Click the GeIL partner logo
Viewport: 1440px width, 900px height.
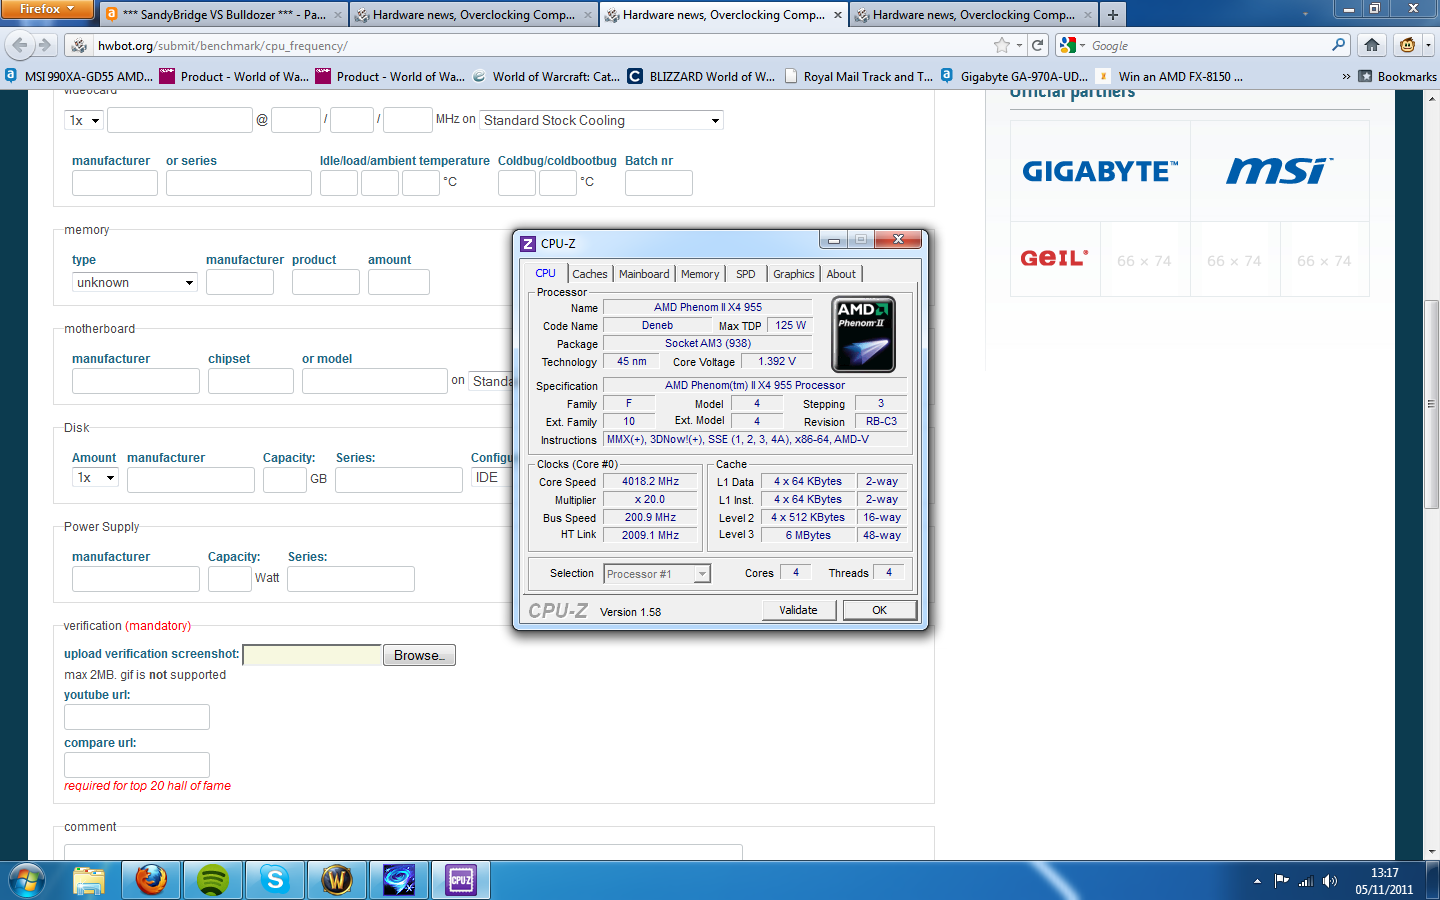[1054, 258]
